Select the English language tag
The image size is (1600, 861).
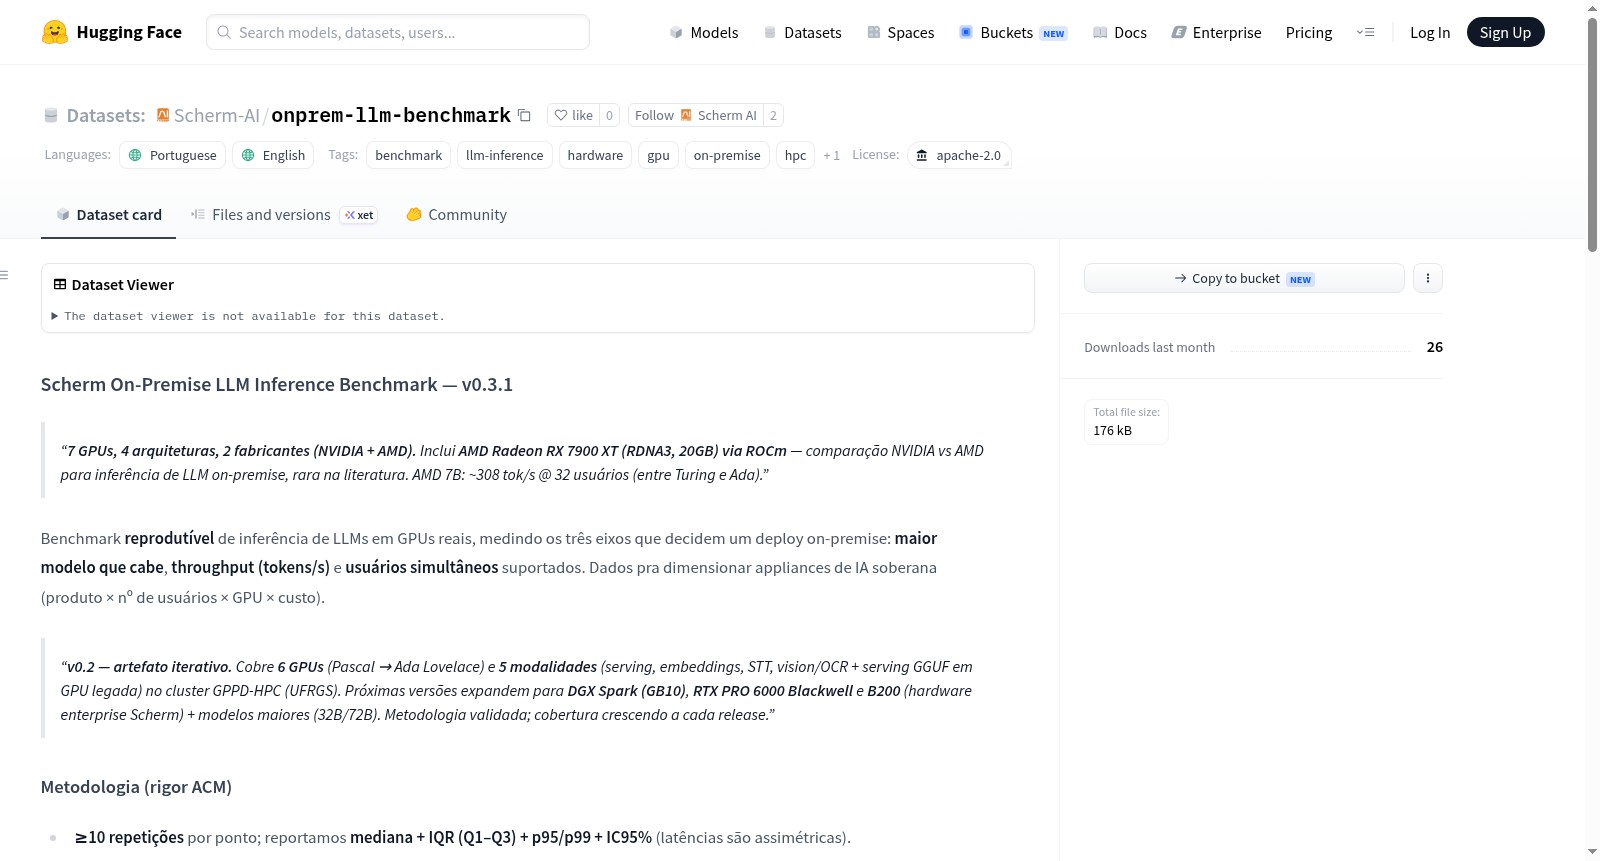click(x=273, y=155)
